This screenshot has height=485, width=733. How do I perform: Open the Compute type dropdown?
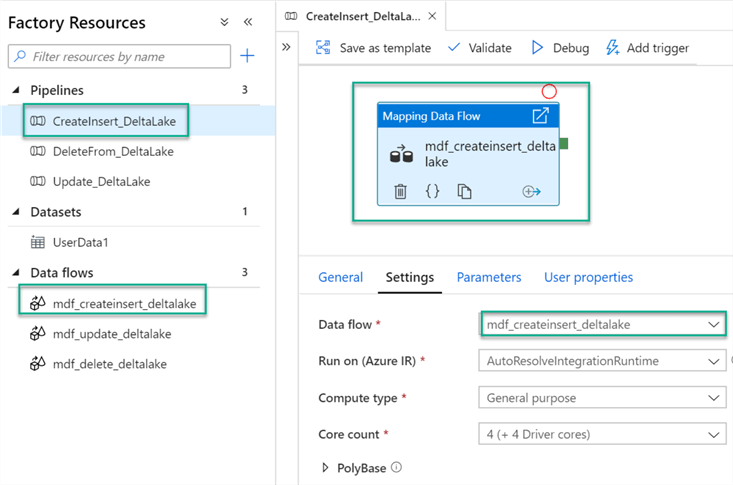pyautogui.click(x=602, y=398)
